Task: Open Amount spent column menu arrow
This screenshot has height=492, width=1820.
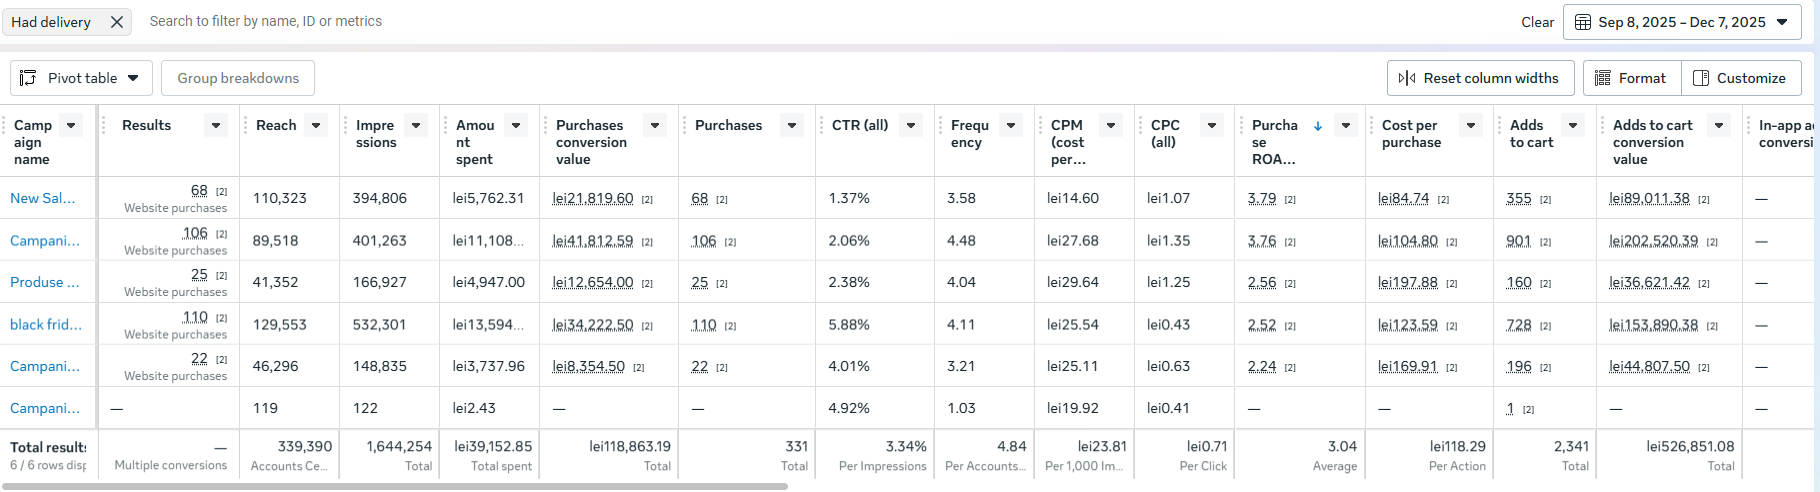Action: tap(516, 125)
